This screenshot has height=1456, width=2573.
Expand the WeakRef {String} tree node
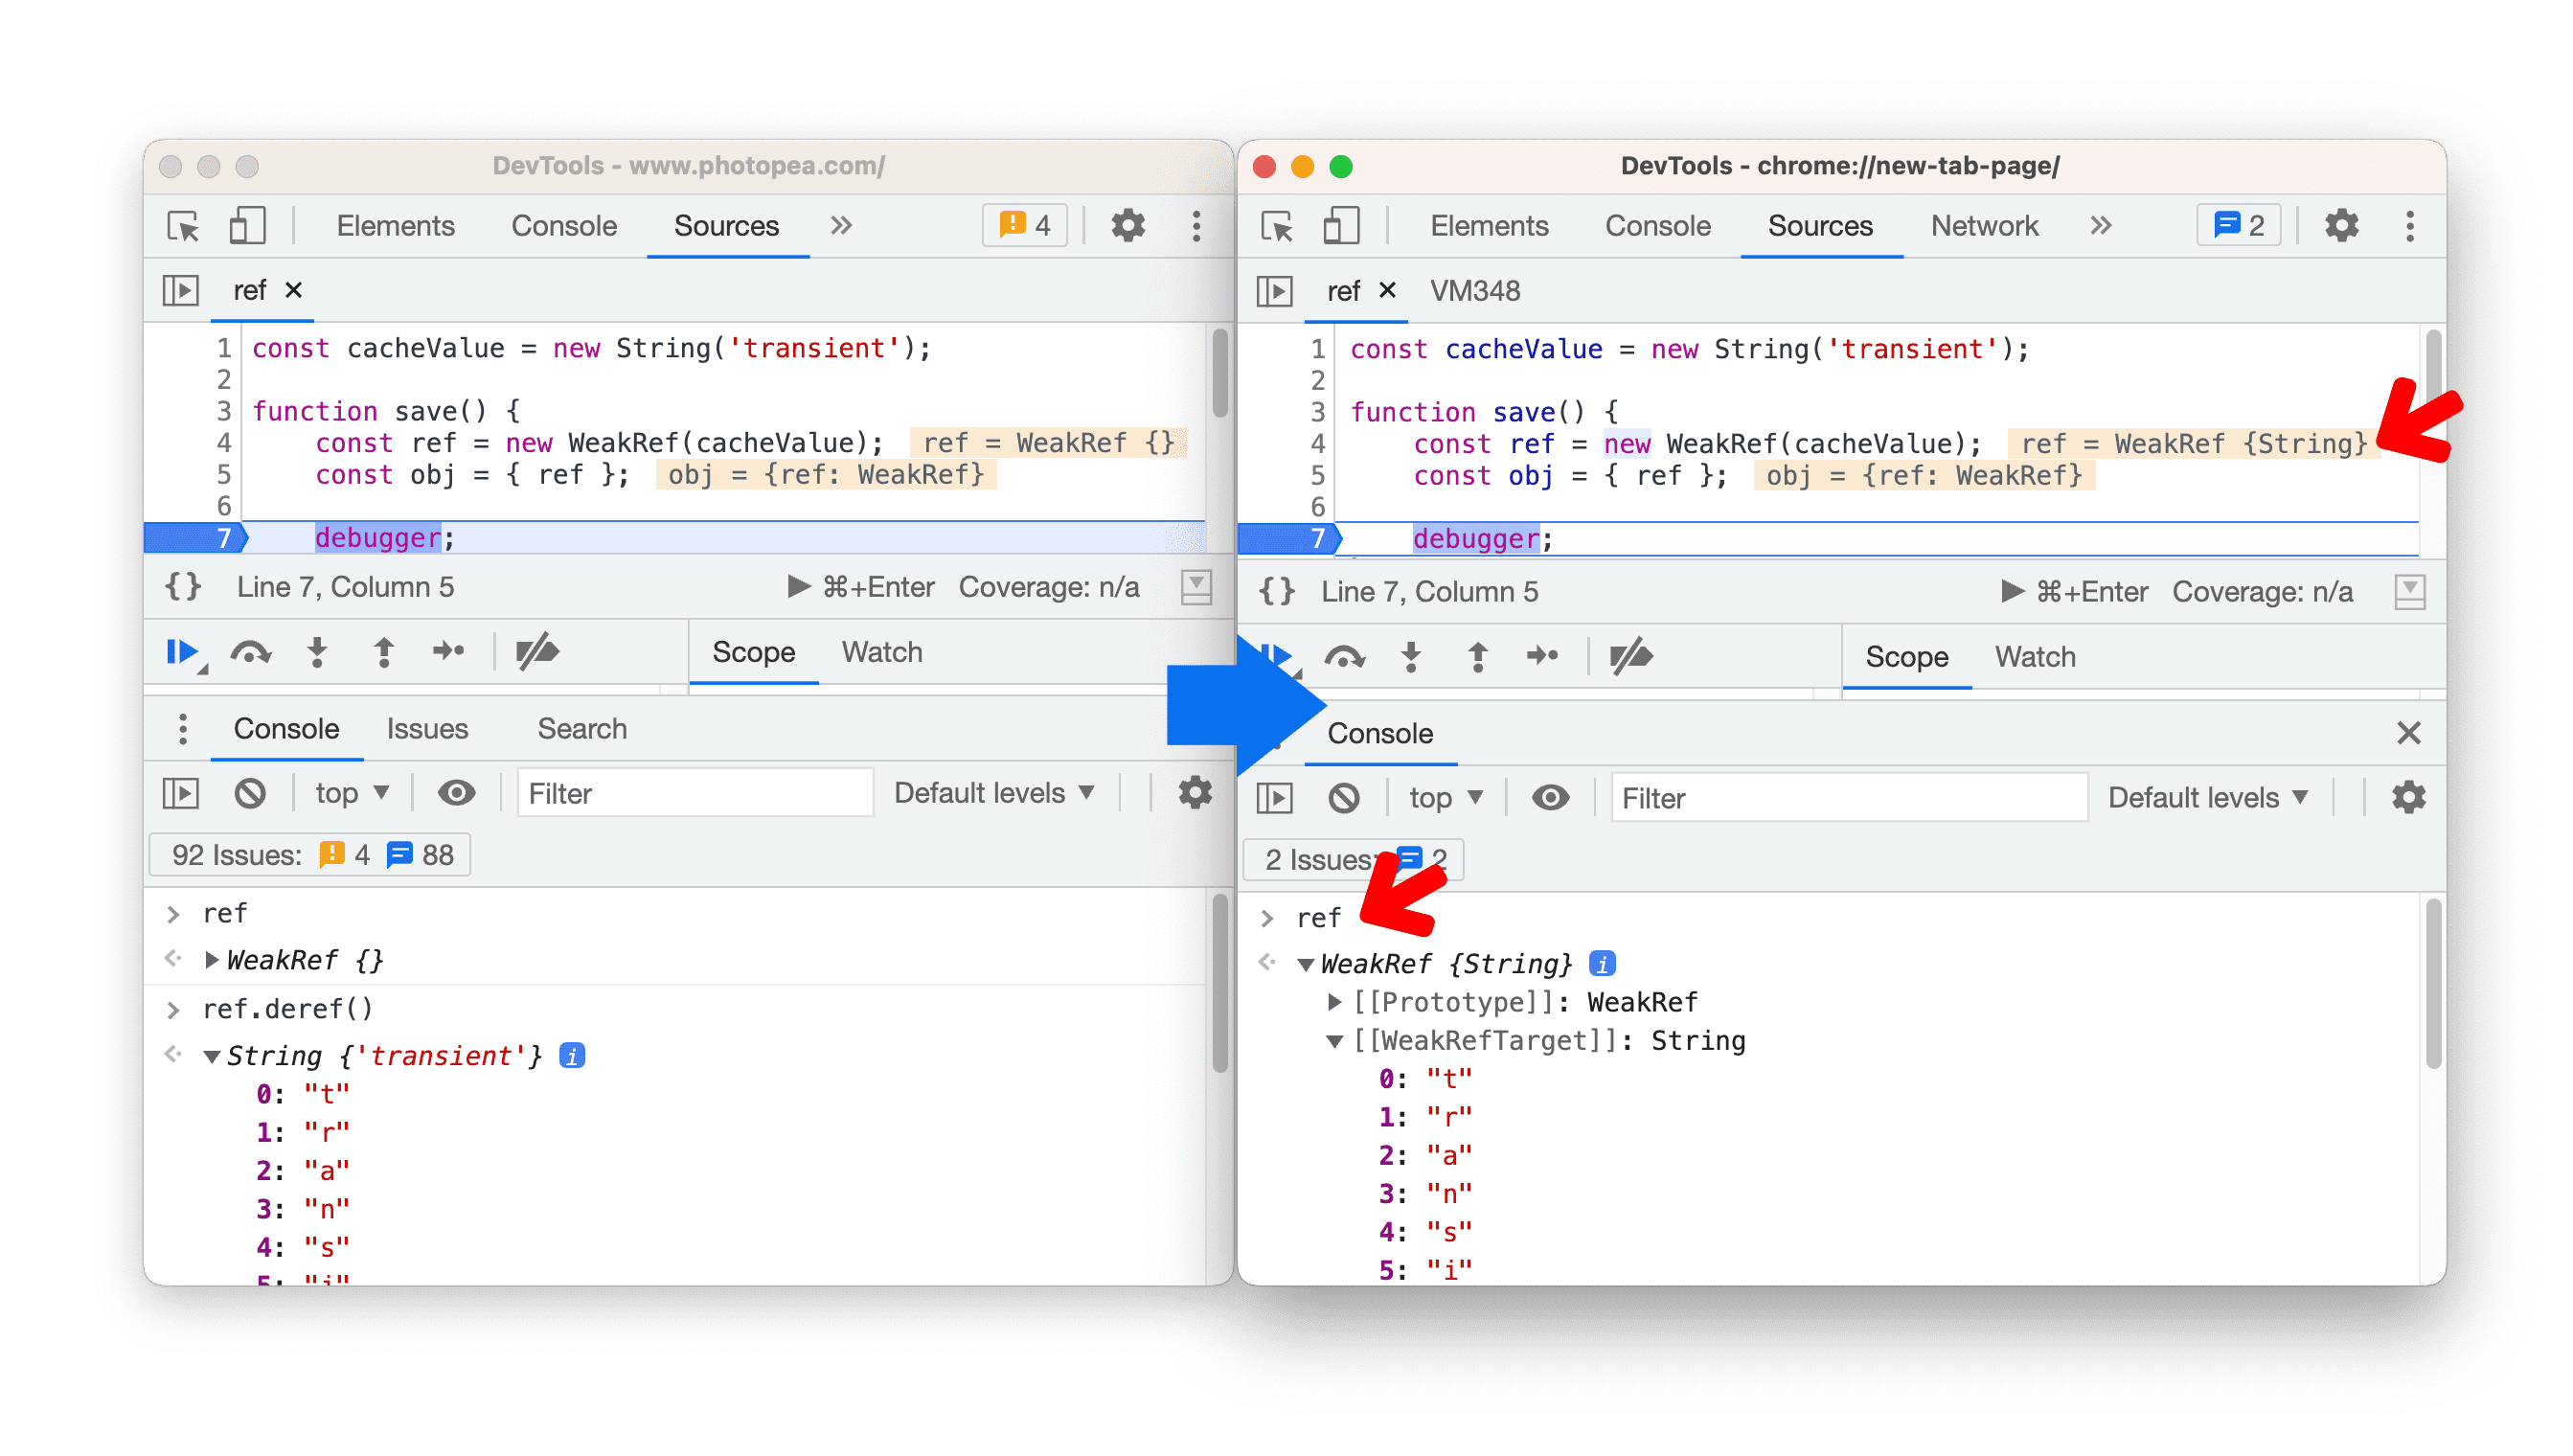click(x=1299, y=960)
